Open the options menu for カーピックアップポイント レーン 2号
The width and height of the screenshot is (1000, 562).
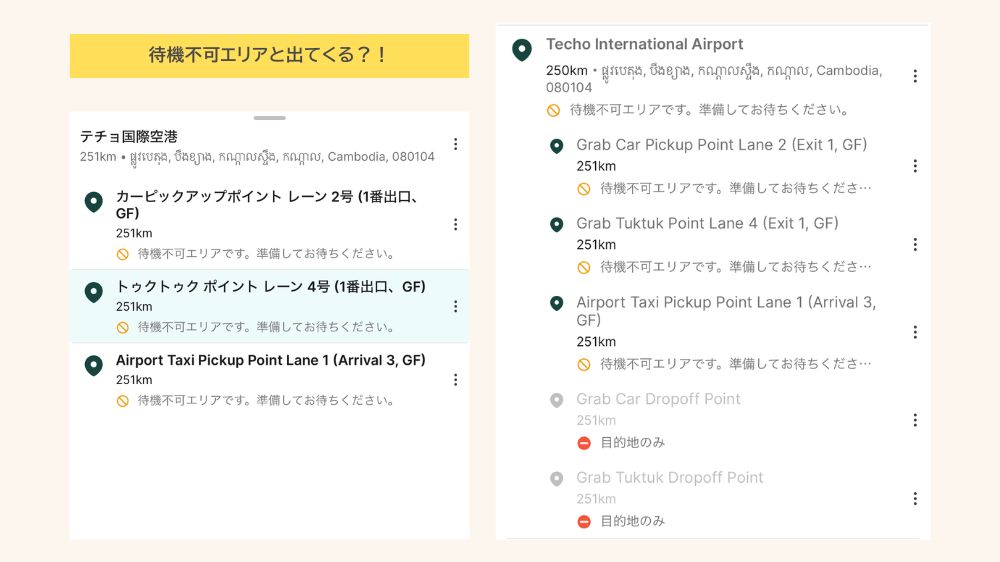pyautogui.click(x=455, y=225)
